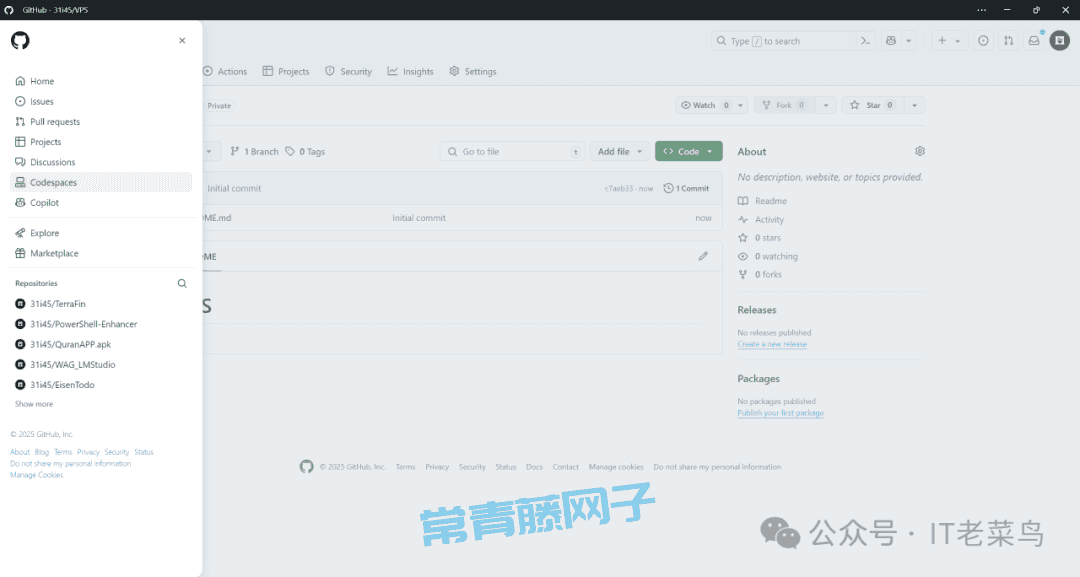Open Explore in sidebar
1080x577 pixels.
click(101, 233)
